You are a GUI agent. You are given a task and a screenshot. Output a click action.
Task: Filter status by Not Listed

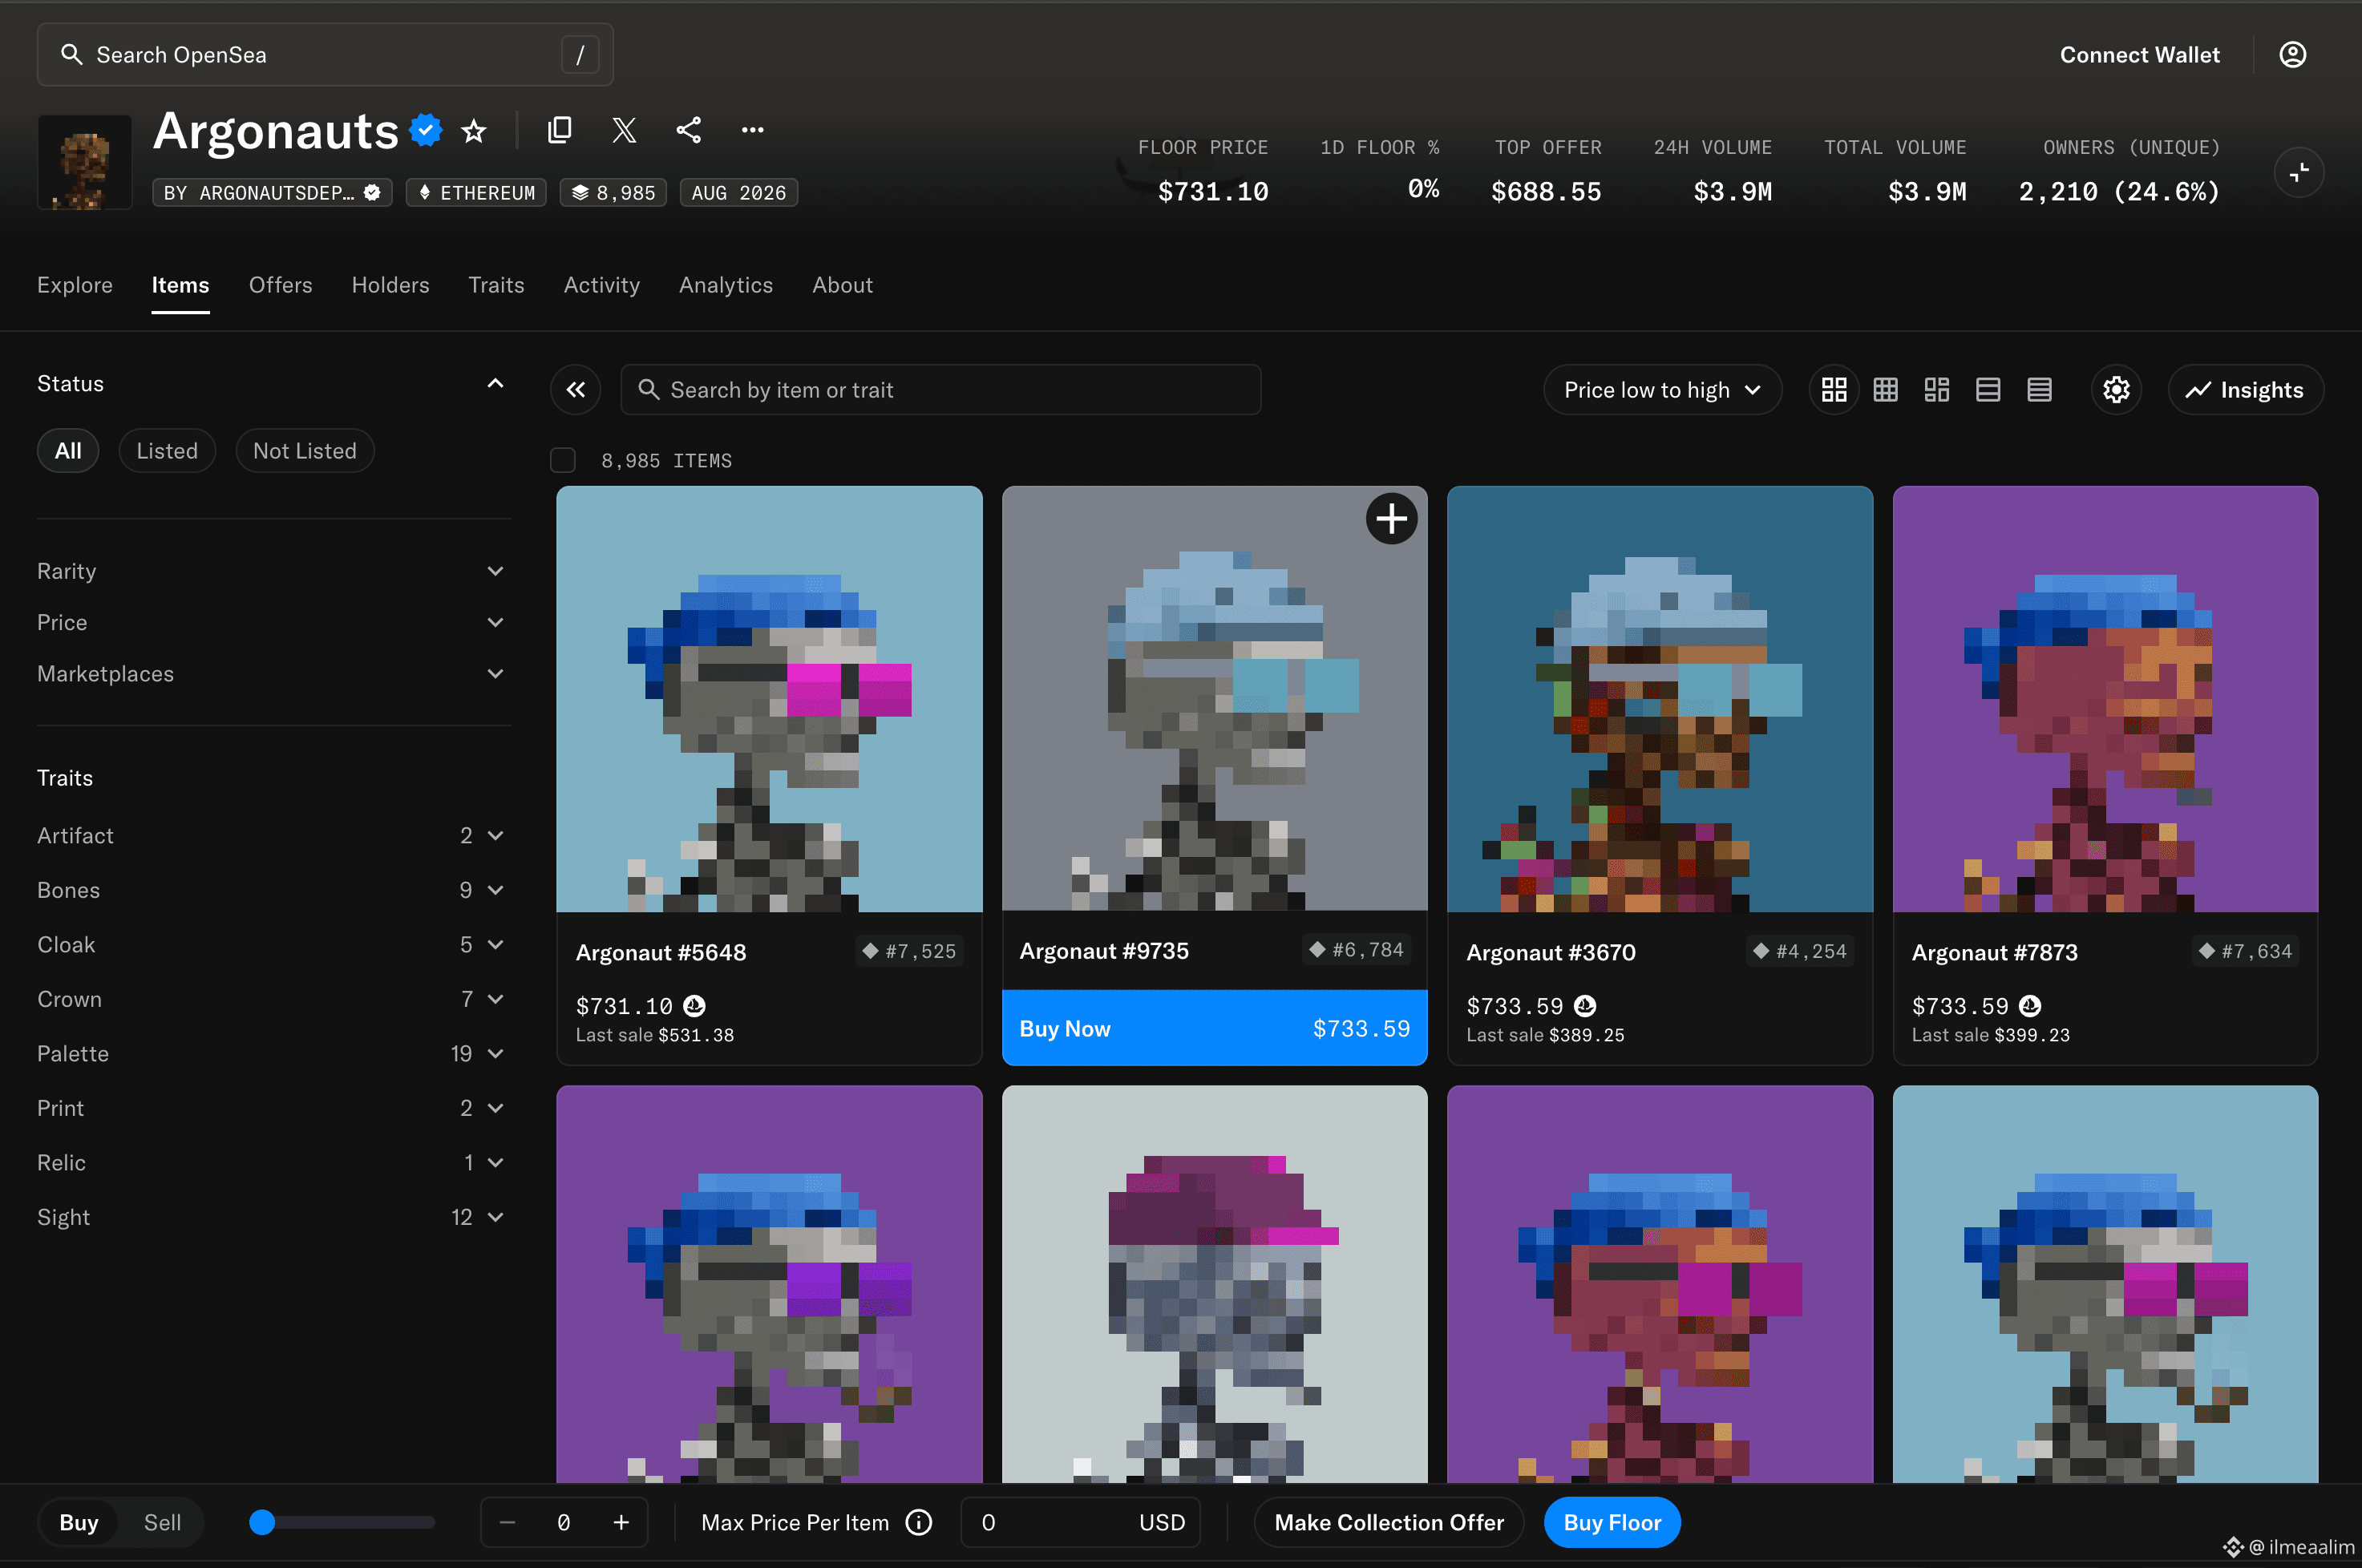(305, 451)
